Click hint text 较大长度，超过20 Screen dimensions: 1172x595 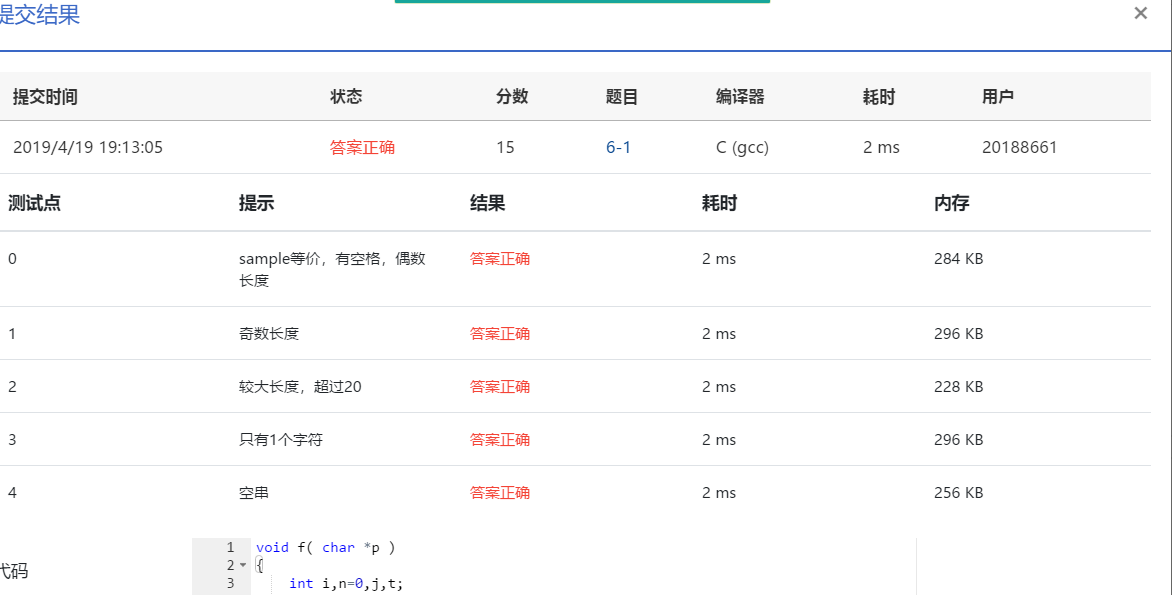coord(300,386)
